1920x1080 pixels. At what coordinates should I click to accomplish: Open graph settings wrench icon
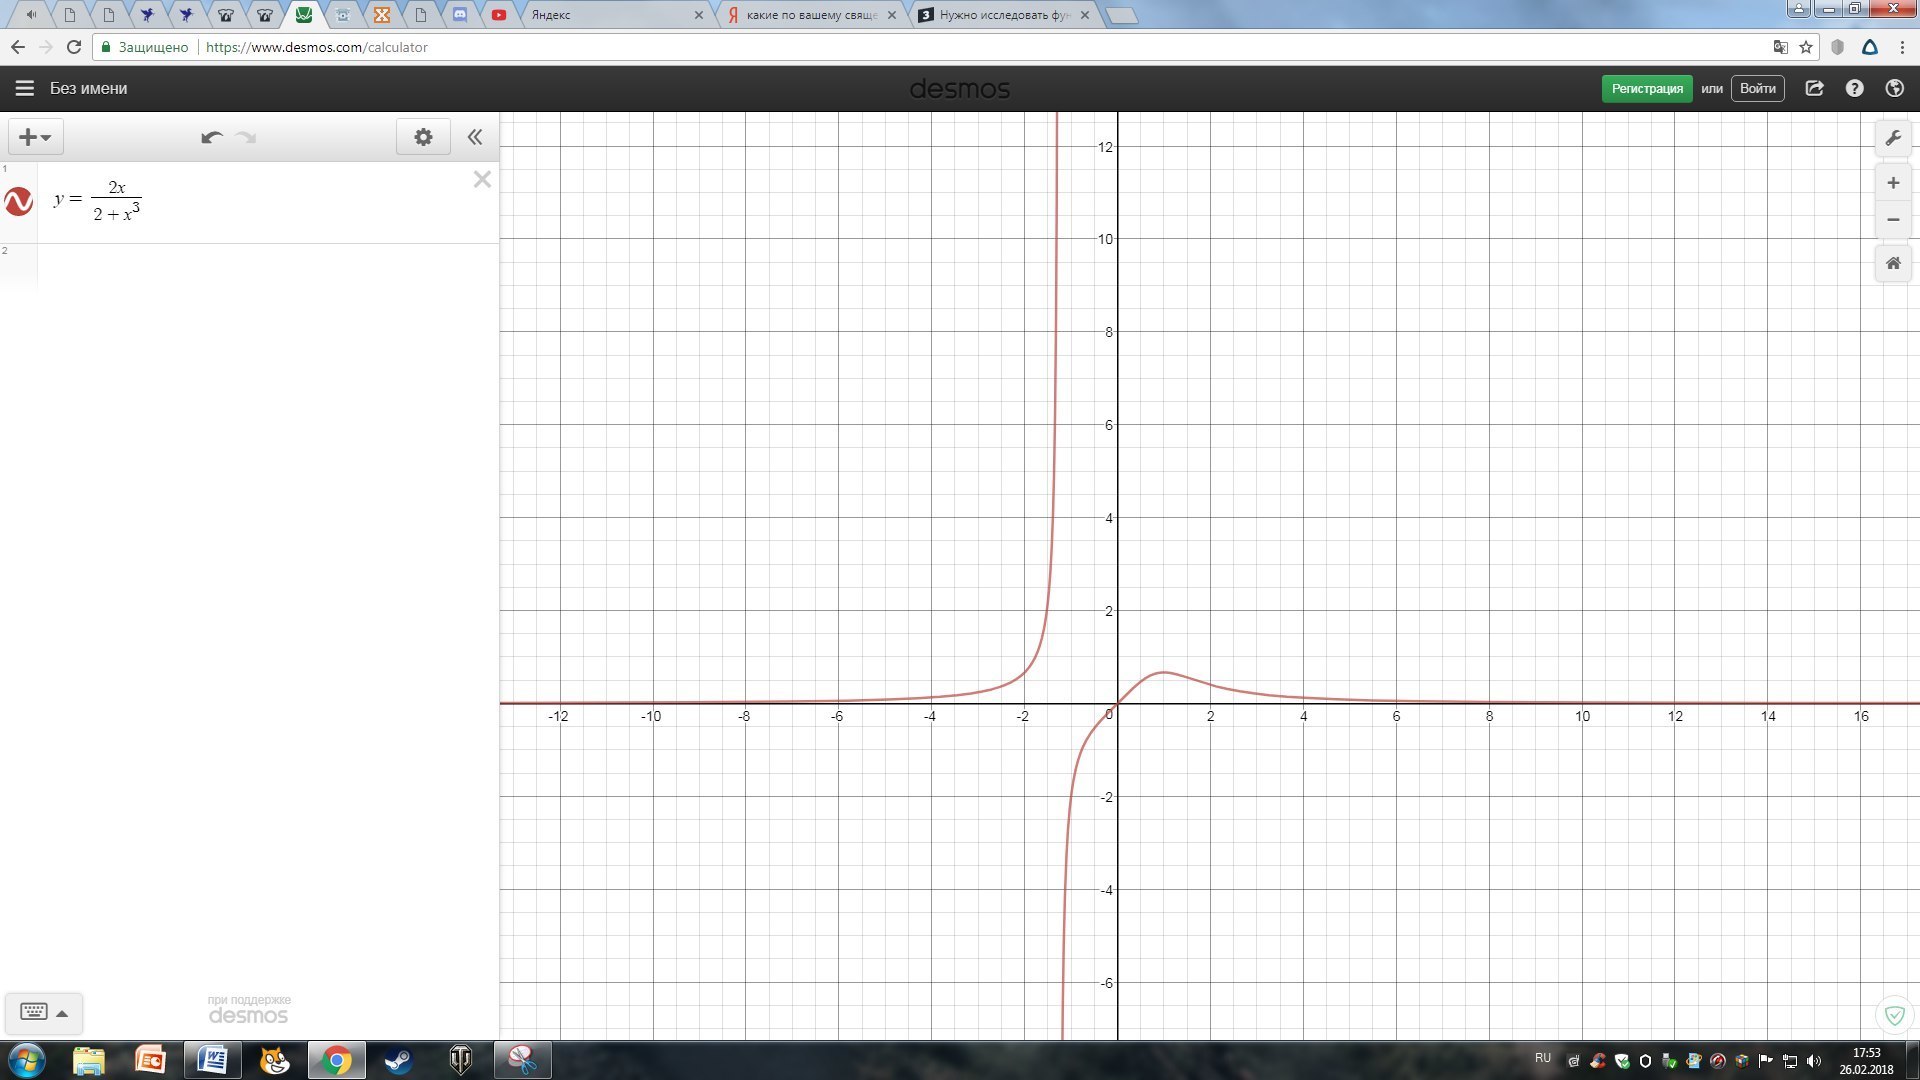pos(1893,138)
